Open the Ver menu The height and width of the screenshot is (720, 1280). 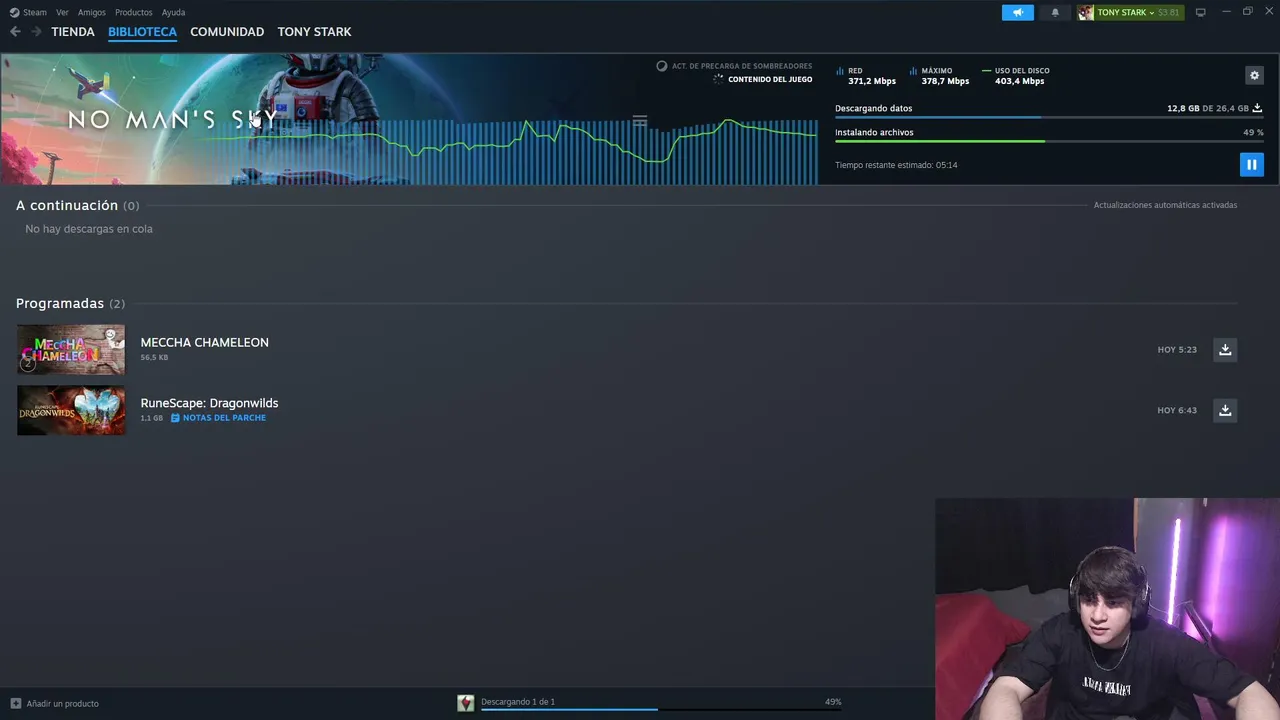click(x=62, y=12)
